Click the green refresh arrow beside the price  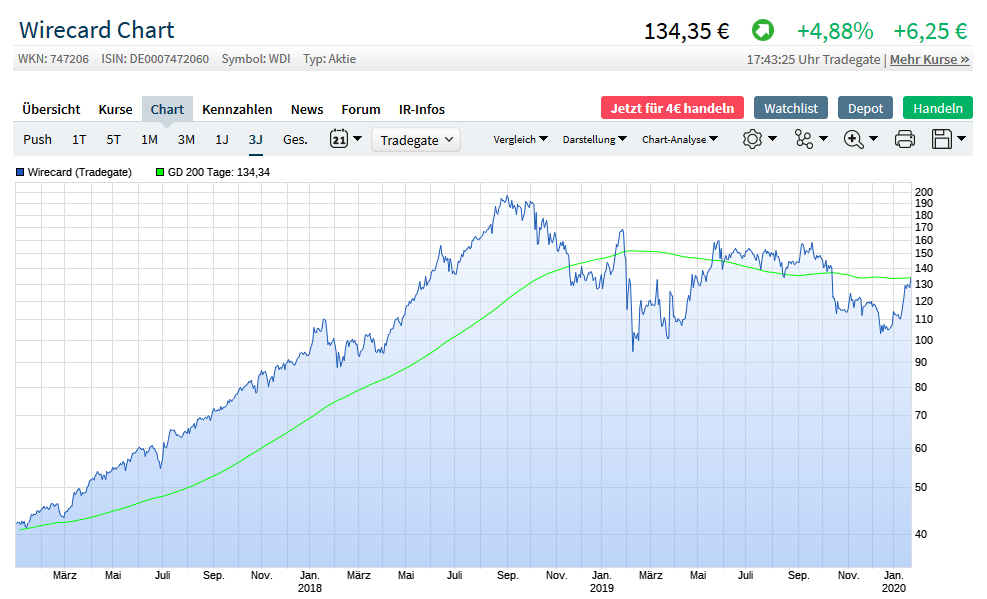(x=763, y=31)
